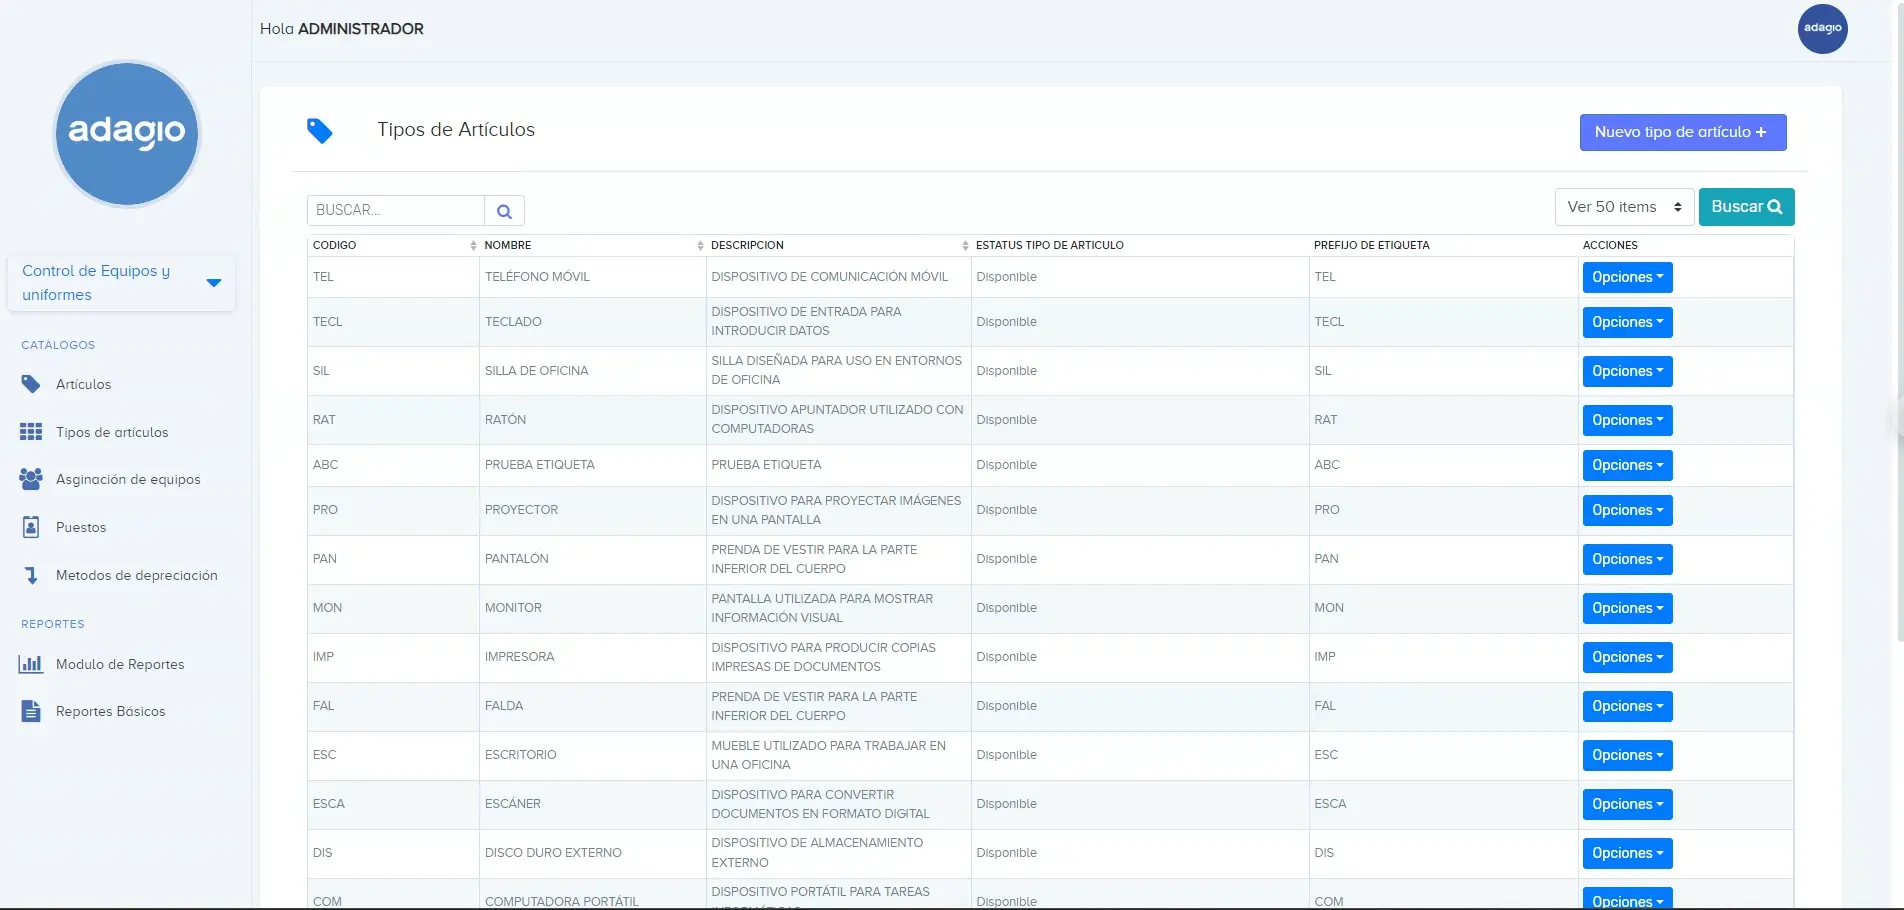
Task: Open the adagio user avatar menu
Action: 1822,29
